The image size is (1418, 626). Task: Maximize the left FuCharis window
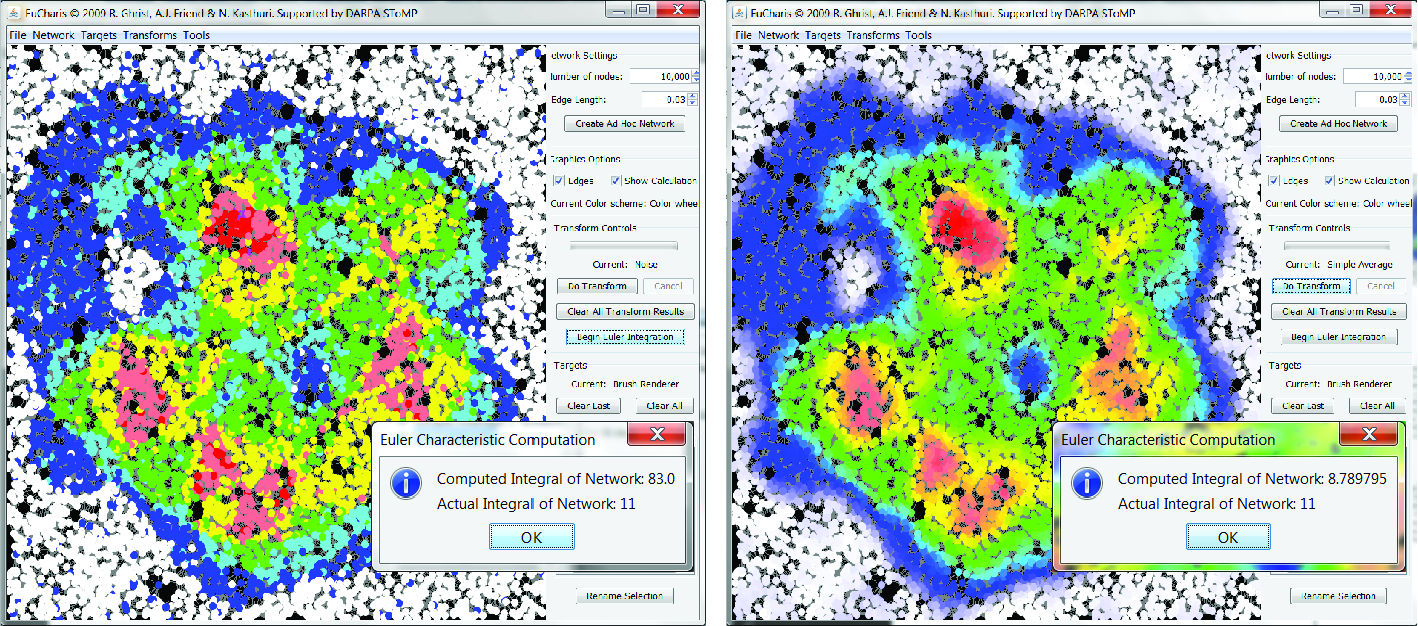[643, 10]
